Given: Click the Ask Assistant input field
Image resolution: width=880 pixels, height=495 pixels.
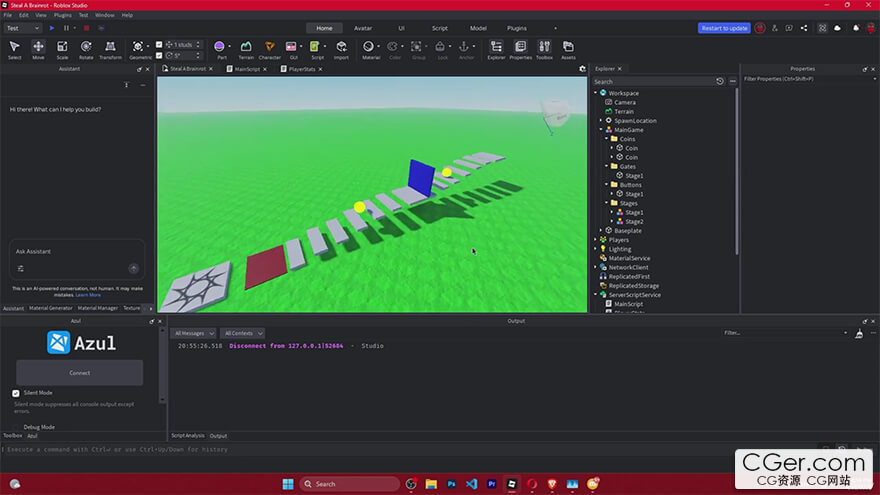Looking at the screenshot, I should click(77, 251).
